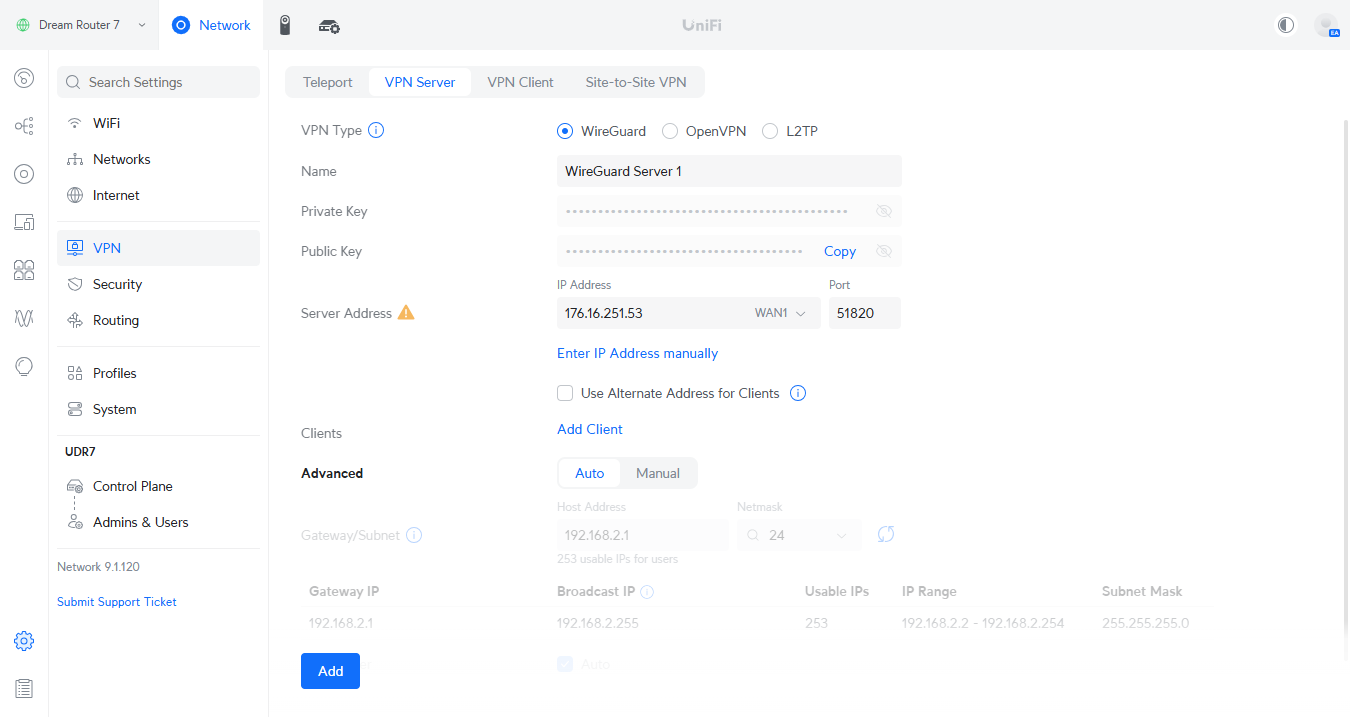Click the IP Range value 192.168.2.2 - 192.168.2.254
1350x717 pixels.
coord(983,623)
